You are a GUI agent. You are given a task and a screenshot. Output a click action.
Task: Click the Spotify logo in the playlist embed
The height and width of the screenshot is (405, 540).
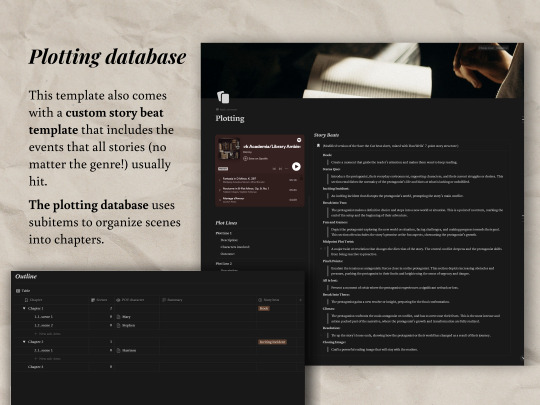[299, 140]
